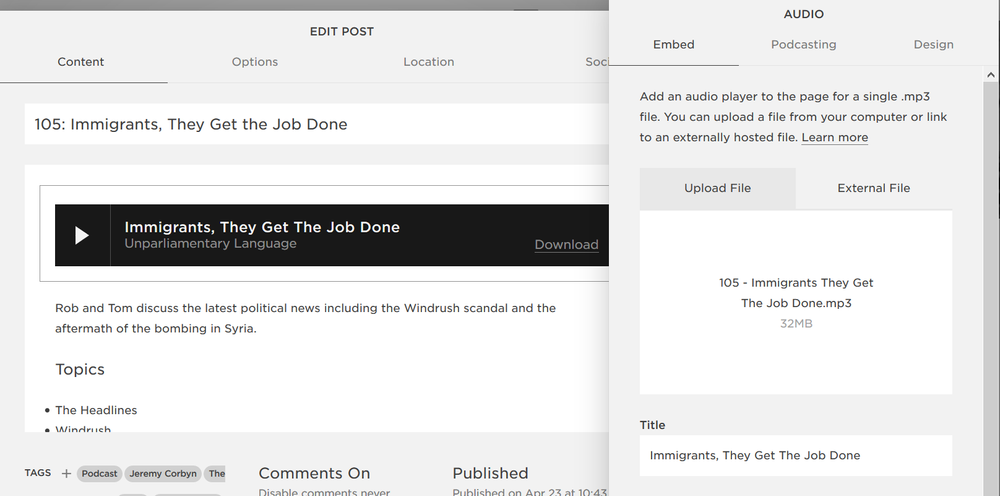Edit the post title field
The height and width of the screenshot is (496, 1000).
(x=316, y=124)
